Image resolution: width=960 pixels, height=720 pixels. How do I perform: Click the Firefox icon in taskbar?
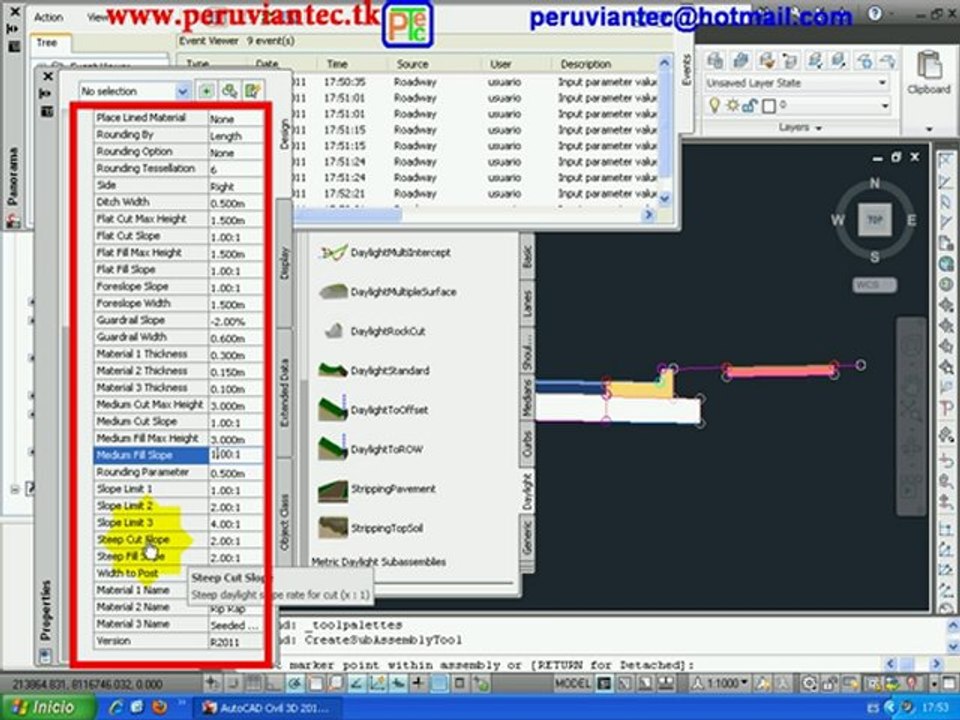point(160,707)
